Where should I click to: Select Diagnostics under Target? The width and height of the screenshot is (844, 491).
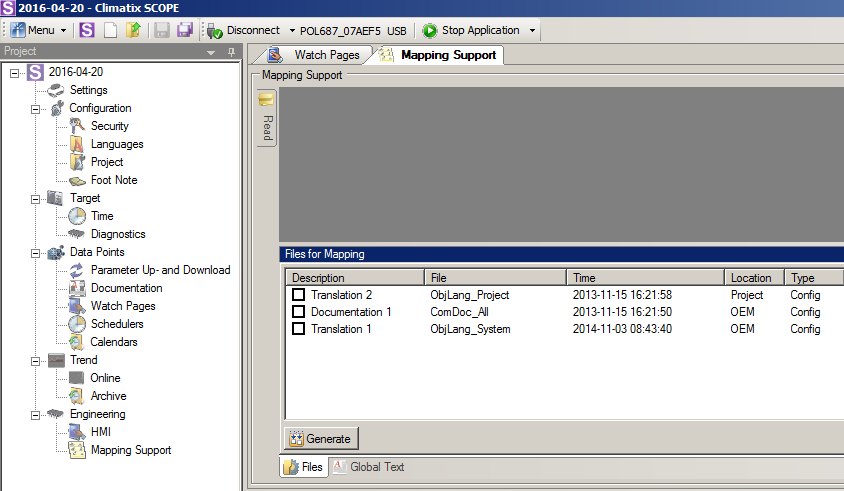(x=118, y=234)
